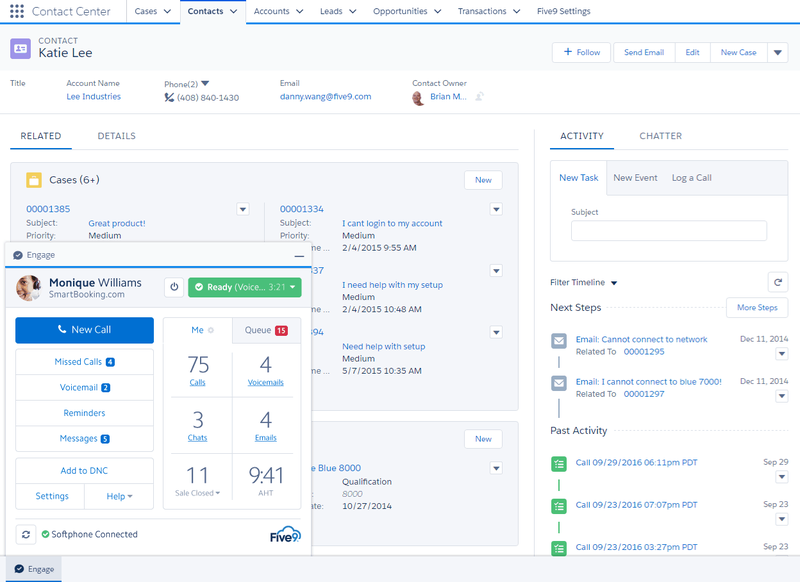The image size is (800, 582).
Task: Switch to the Chatter tab
Action: pos(661,136)
